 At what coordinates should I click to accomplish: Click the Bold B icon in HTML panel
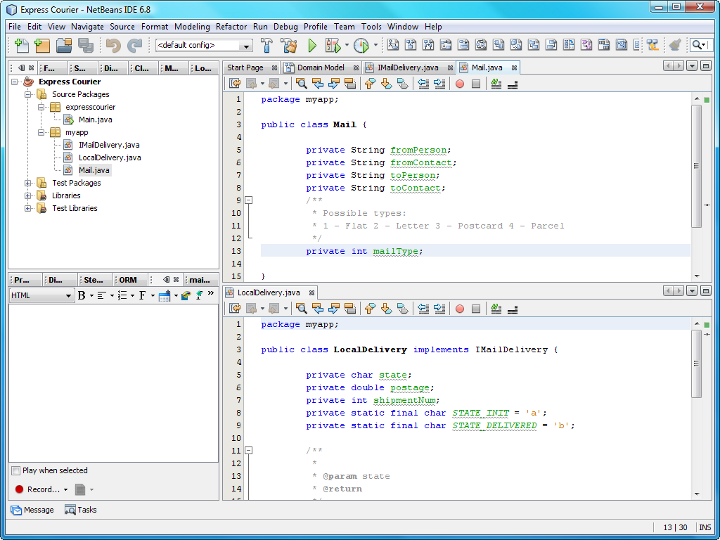(x=82, y=295)
